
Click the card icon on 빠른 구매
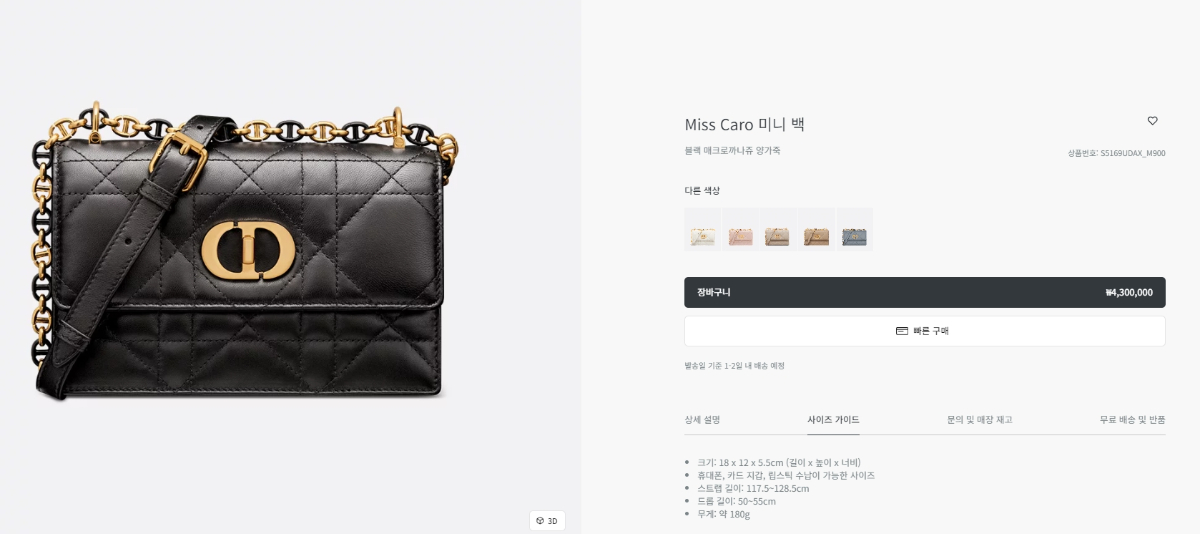pos(902,331)
